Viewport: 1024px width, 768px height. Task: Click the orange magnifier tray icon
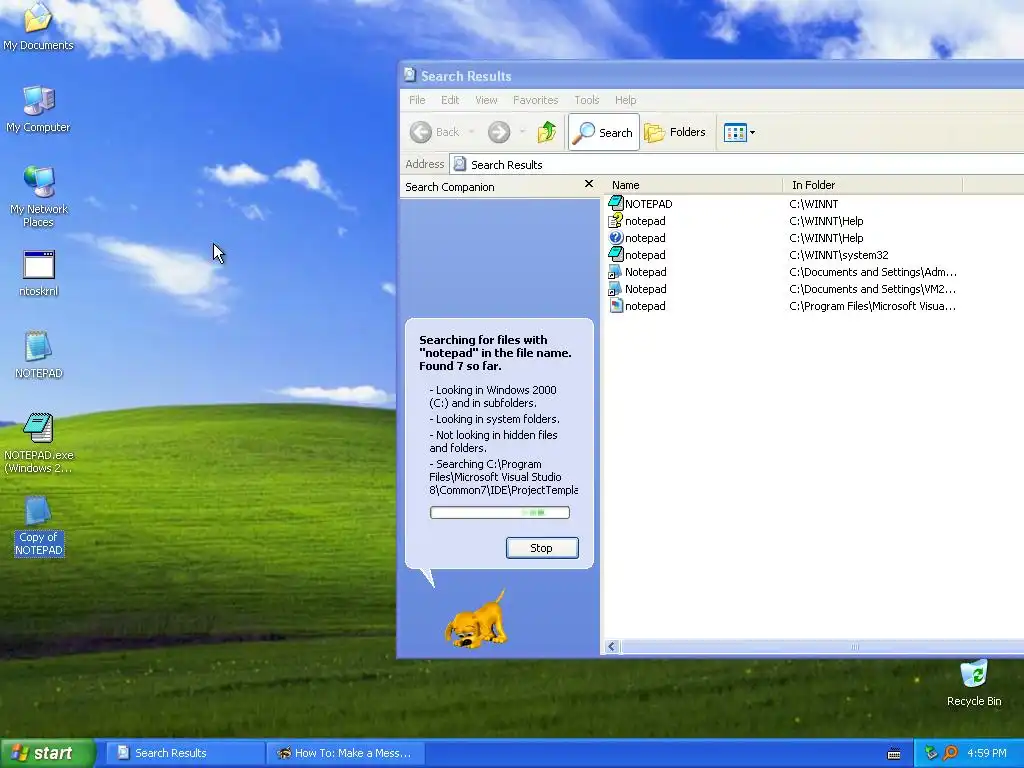(x=950, y=753)
